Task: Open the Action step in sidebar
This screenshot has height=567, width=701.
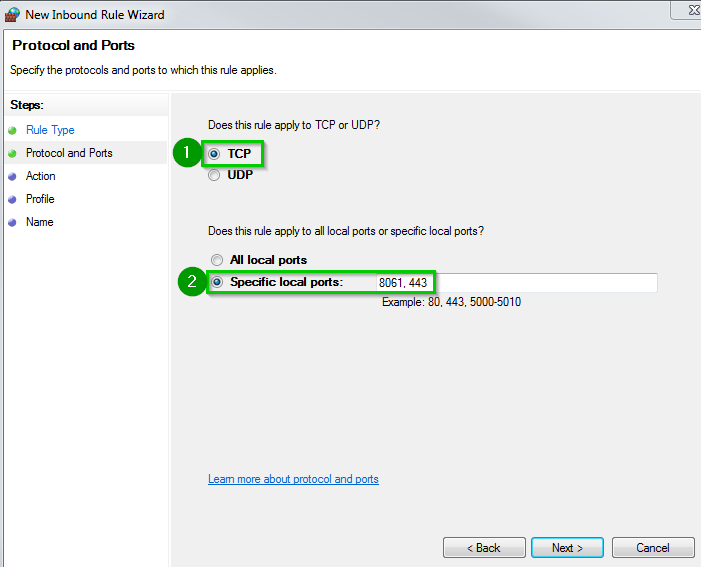Action: 41,176
